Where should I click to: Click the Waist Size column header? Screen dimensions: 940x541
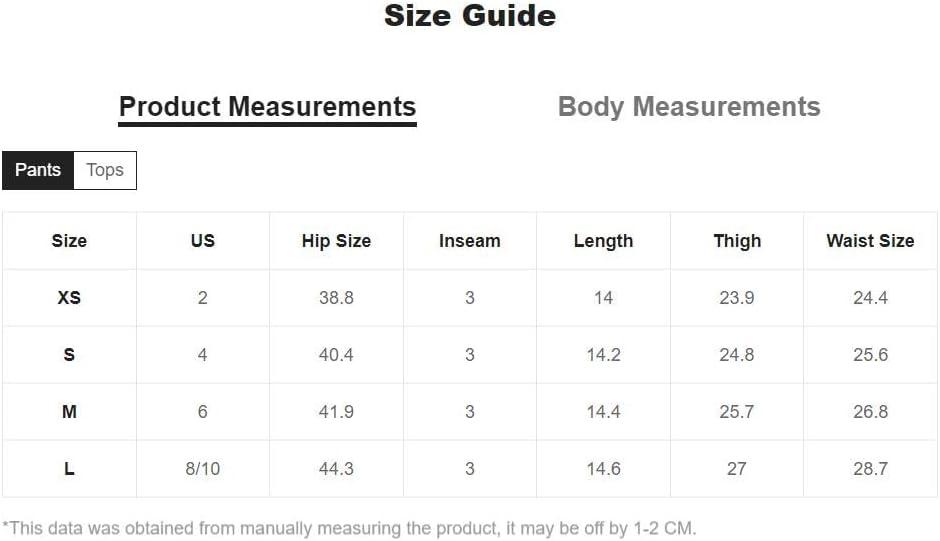pos(870,241)
